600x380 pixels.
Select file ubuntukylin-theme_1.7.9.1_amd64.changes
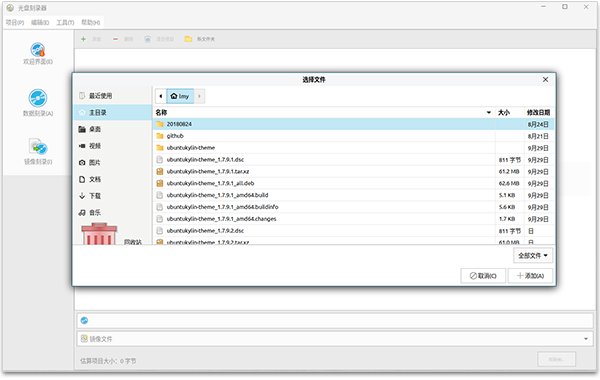click(352, 219)
